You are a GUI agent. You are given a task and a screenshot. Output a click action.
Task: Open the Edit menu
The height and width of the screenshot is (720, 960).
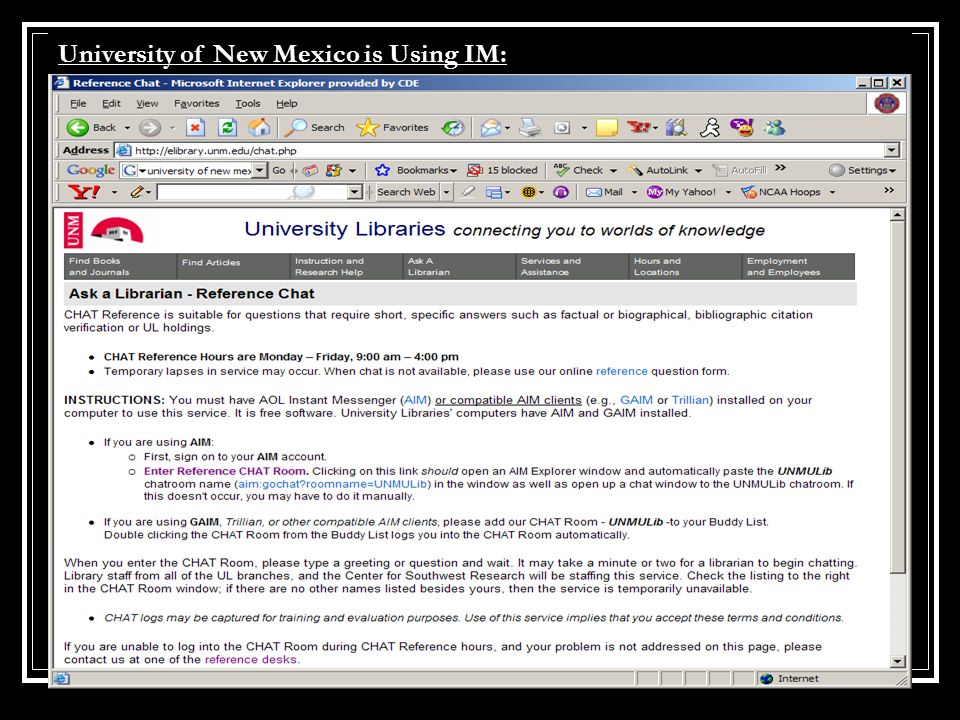tap(111, 103)
